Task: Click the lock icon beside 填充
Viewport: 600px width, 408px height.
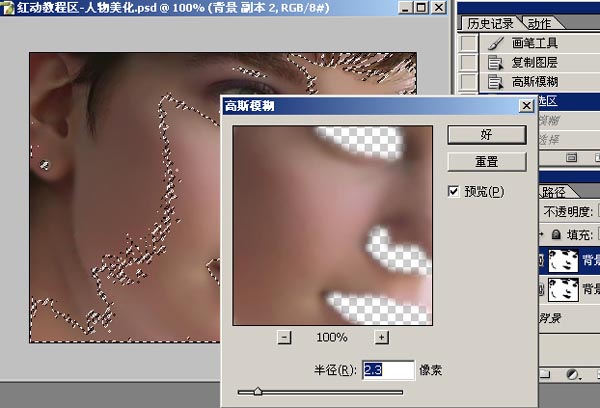Action: (x=556, y=233)
